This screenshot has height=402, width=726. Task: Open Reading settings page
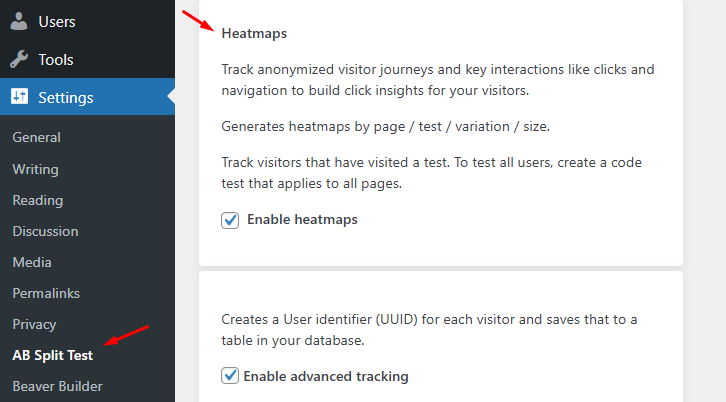click(37, 200)
